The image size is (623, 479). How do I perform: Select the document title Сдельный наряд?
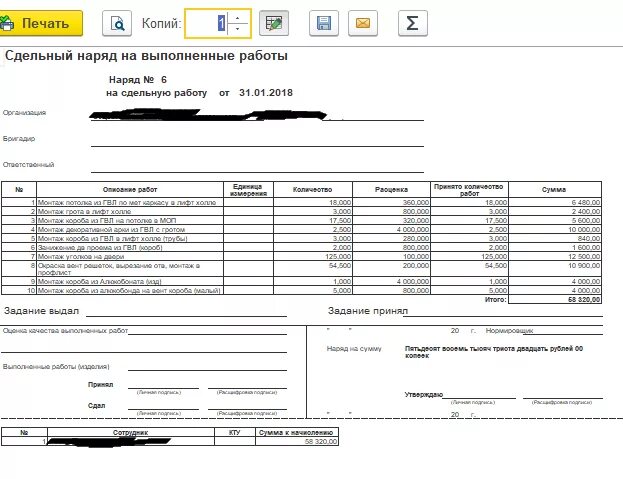pyautogui.click(x=146, y=56)
